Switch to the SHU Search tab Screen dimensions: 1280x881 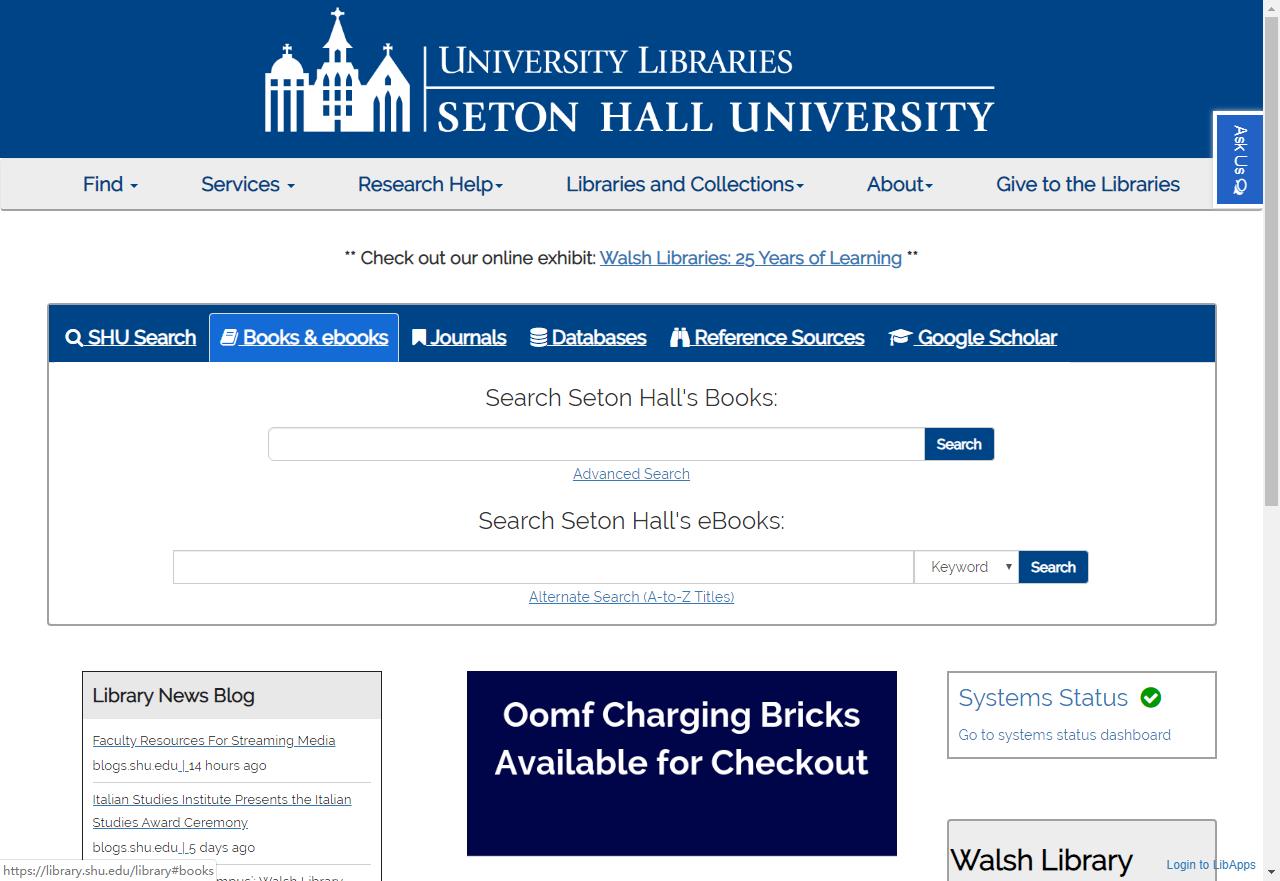point(131,338)
